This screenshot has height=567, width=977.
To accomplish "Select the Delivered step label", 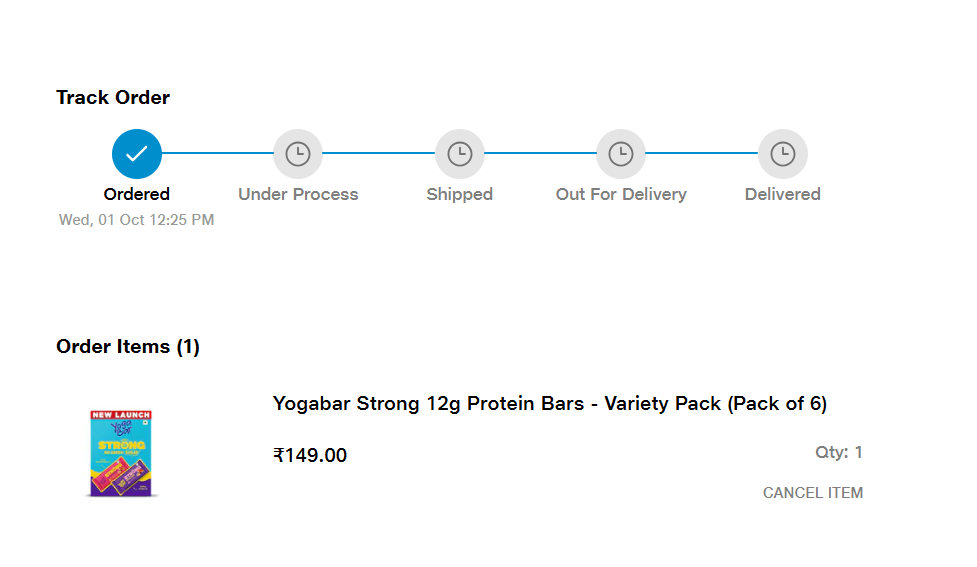I will [783, 194].
